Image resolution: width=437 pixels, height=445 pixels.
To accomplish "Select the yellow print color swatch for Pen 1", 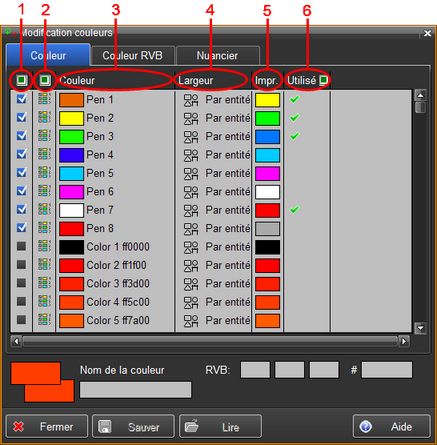I will (267, 100).
